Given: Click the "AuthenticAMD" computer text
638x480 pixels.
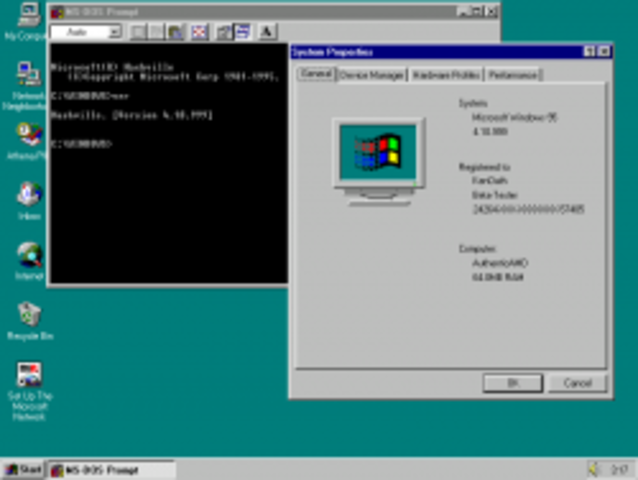Looking at the screenshot, I should (500, 263).
